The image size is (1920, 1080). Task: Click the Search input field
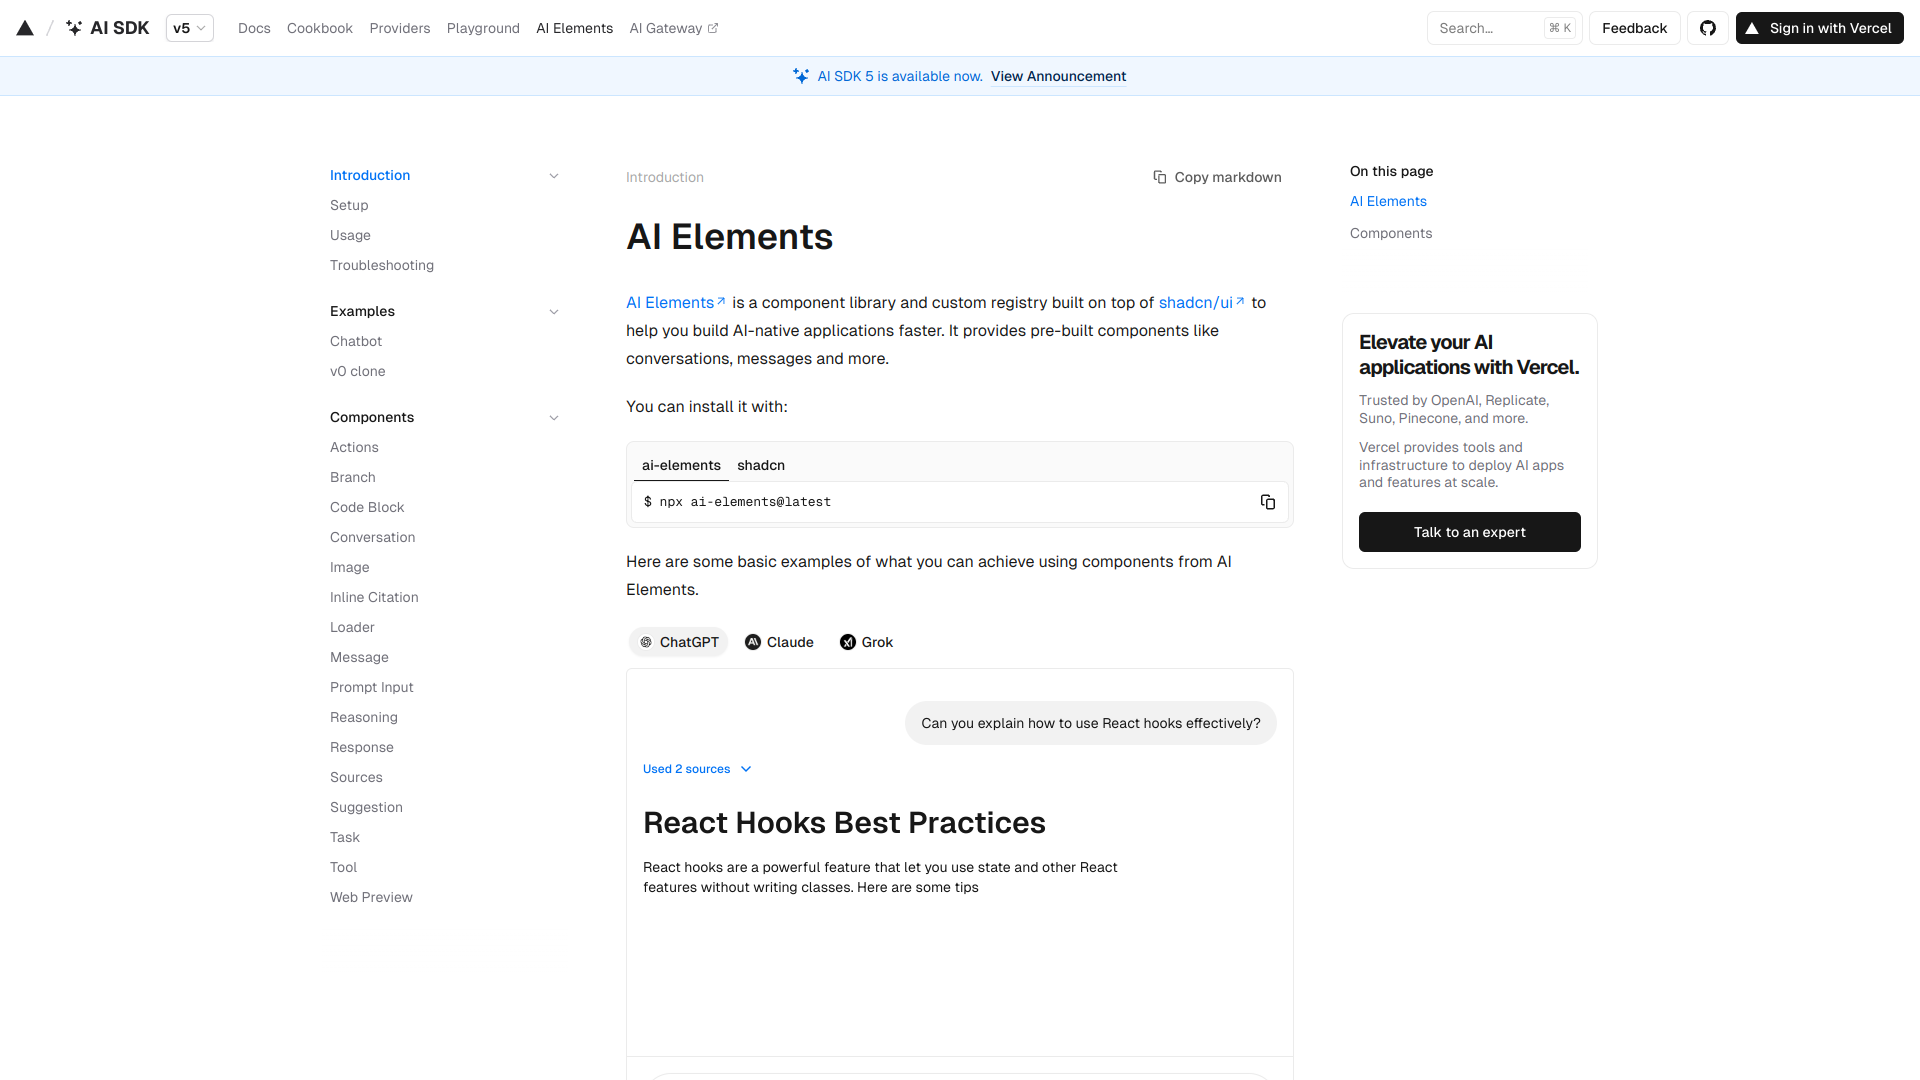click(x=1490, y=28)
